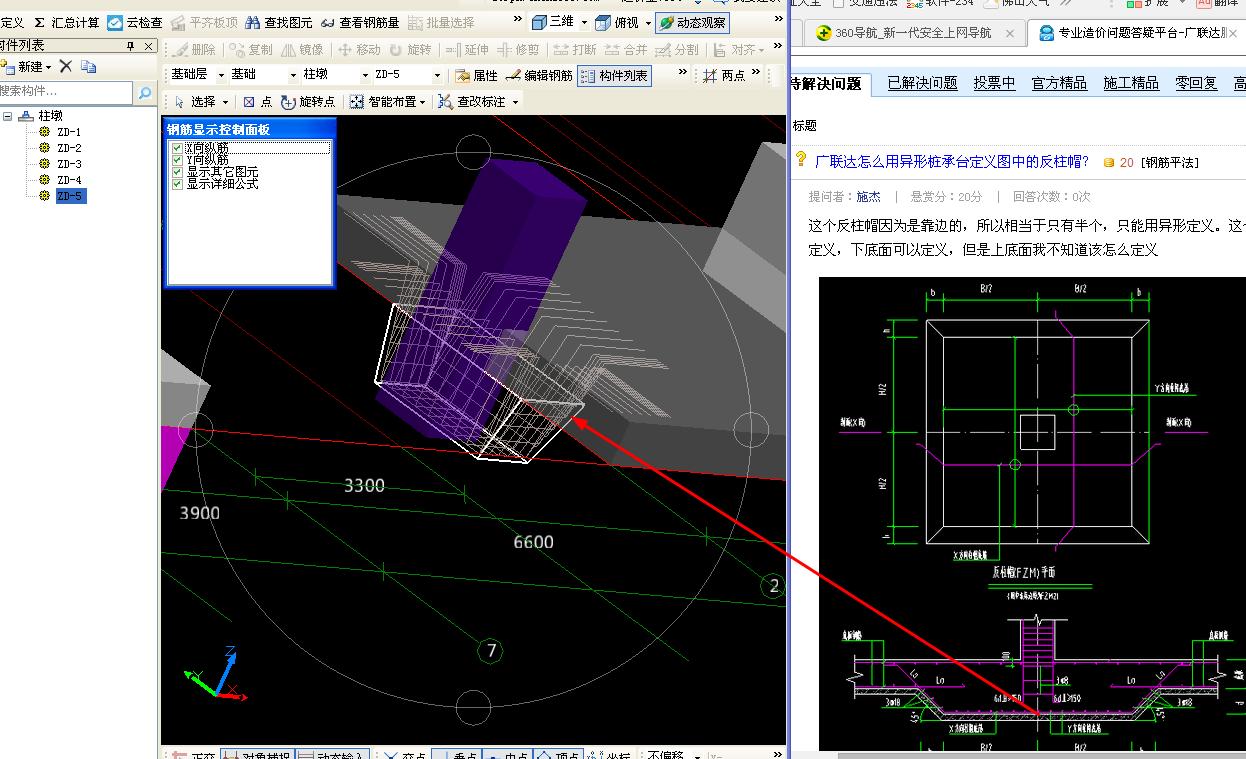
Task: Open the 官方精品 tab on webpage
Action: point(1060,83)
